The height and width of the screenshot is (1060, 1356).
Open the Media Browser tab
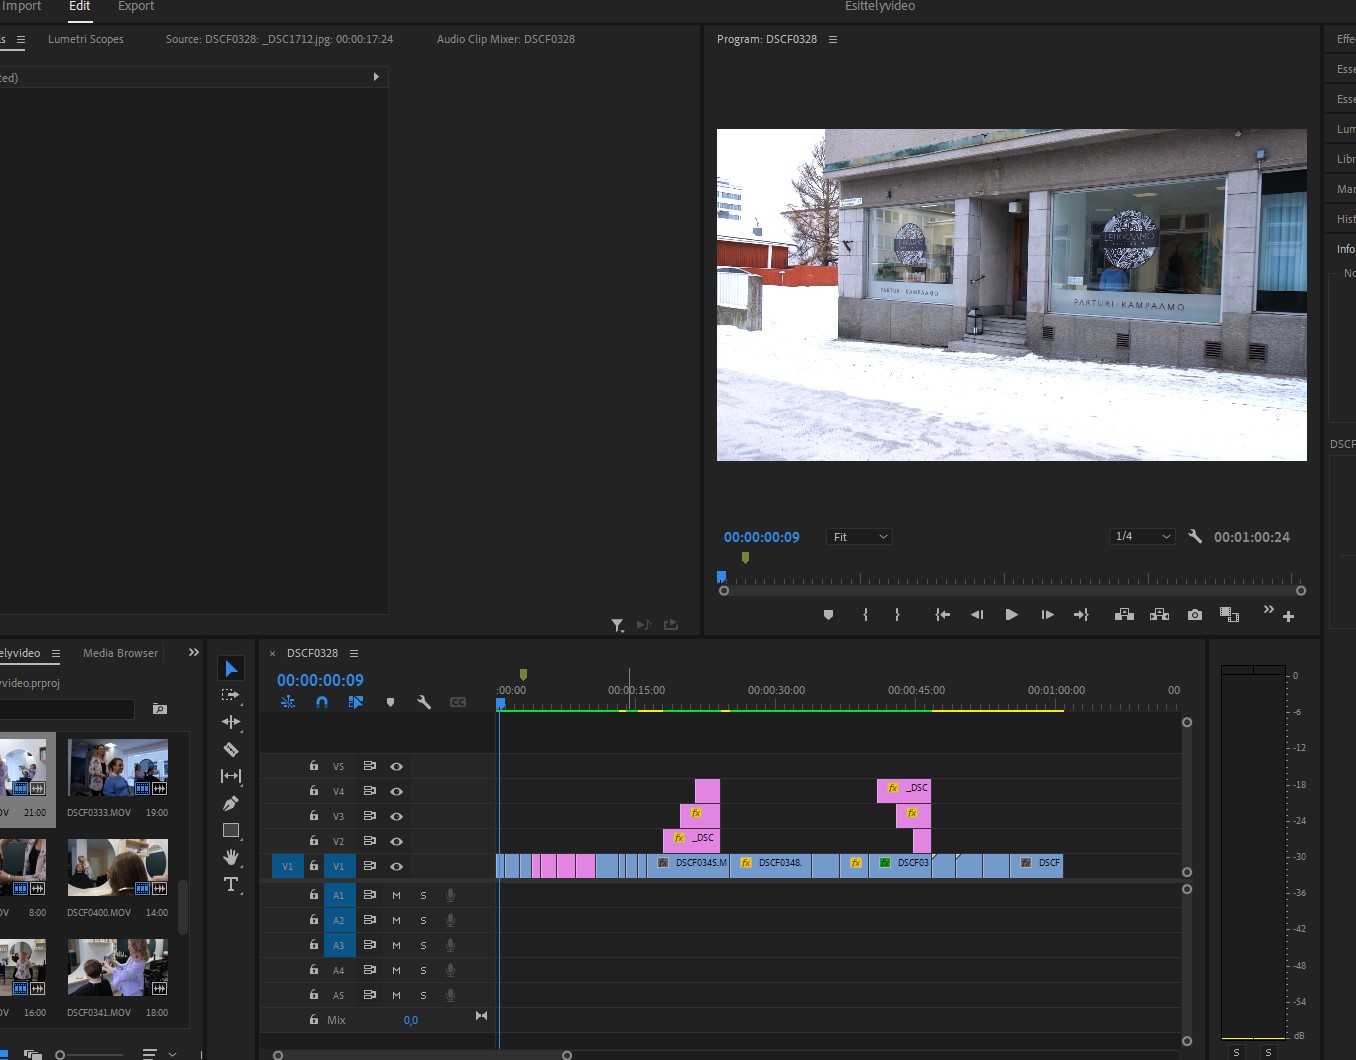(x=120, y=653)
